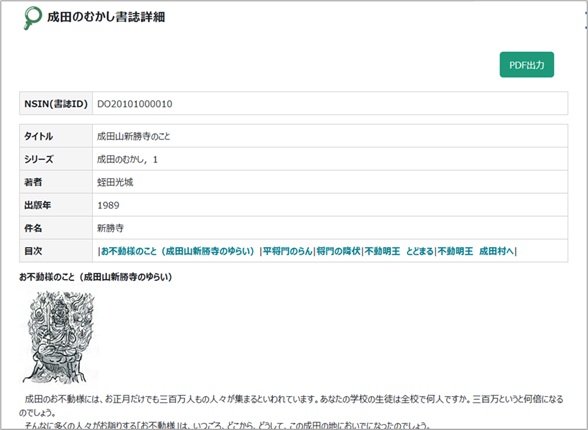The image size is (588, 430).
Task: Select the series value 成田のむかし, 1
Action: pyautogui.click(x=127, y=160)
